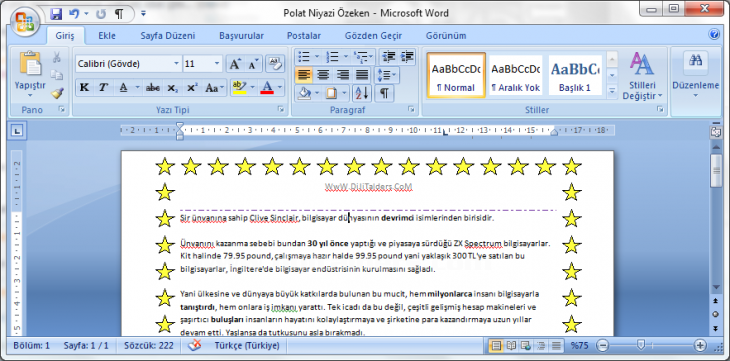The height and width of the screenshot is (361, 730).
Task: Click the %75 zoom level button
Action: pyautogui.click(x=580, y=346)
